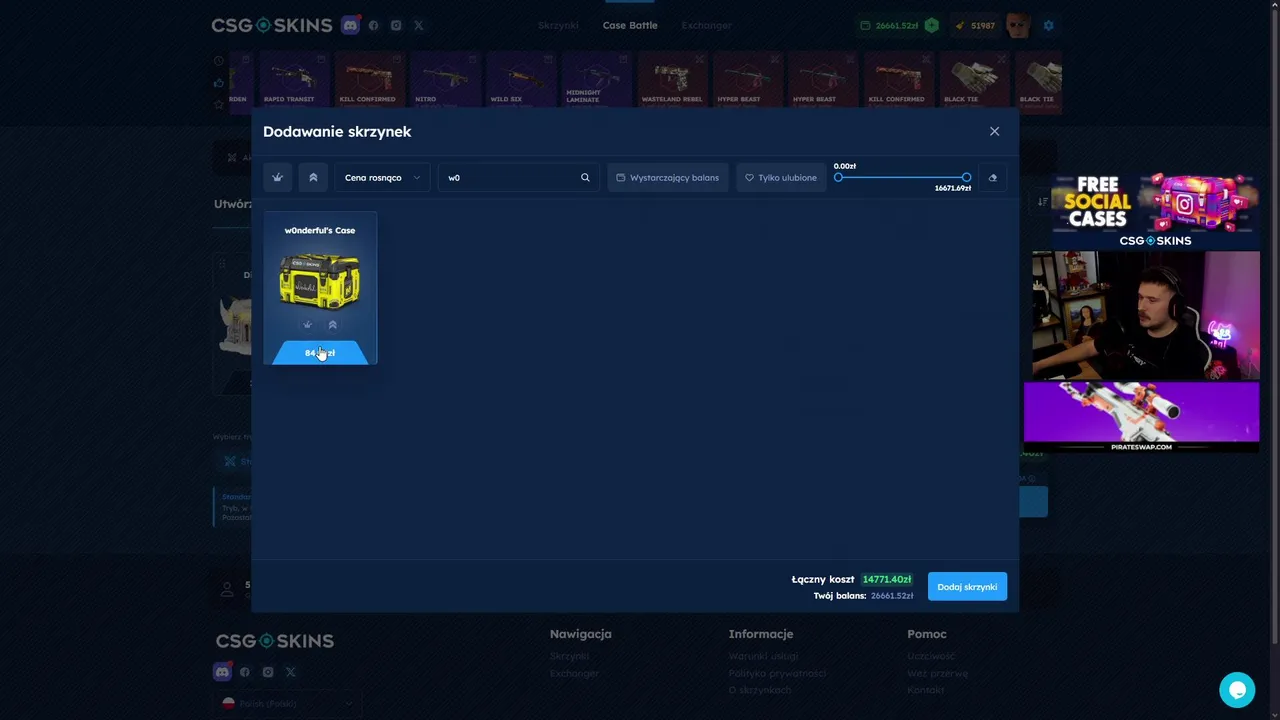Image resolution: width=1280 pixels, height=720 pixels.
Task: Click the green plus deposit icon
Action: [931, 25]
